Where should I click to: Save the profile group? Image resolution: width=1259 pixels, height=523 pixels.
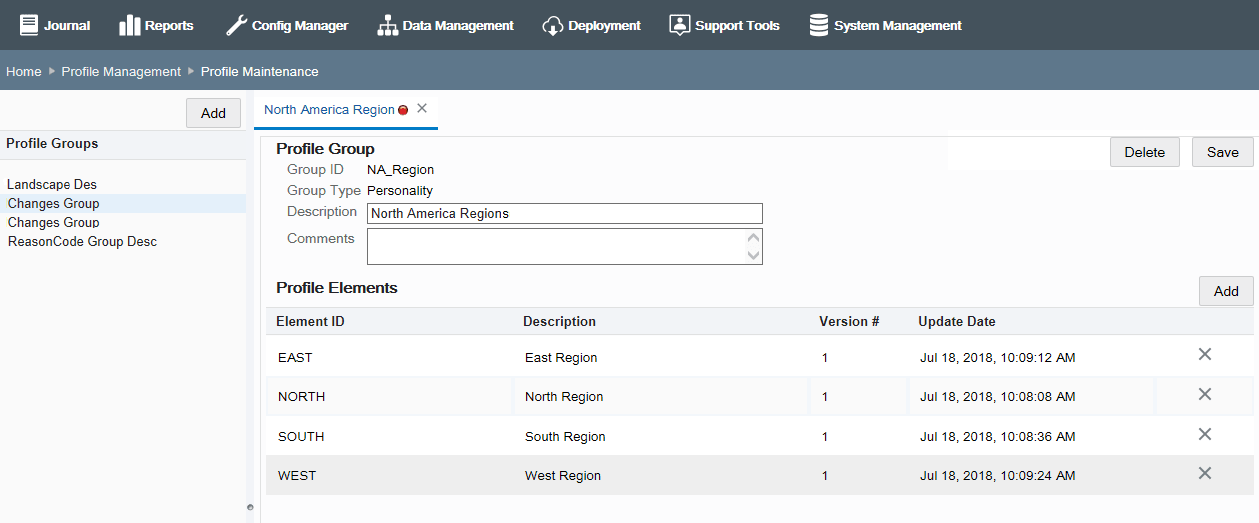tap(1222, 152)
